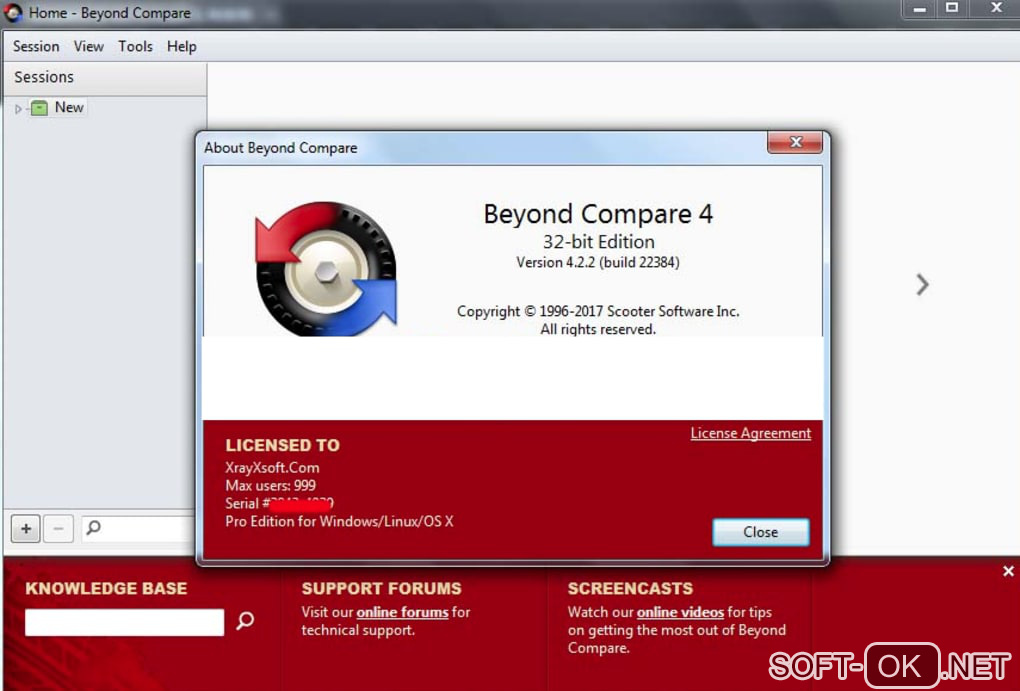
Task: Click the 'KNOWLEDGE BASE' heading
Action: [x=106, y=589]
